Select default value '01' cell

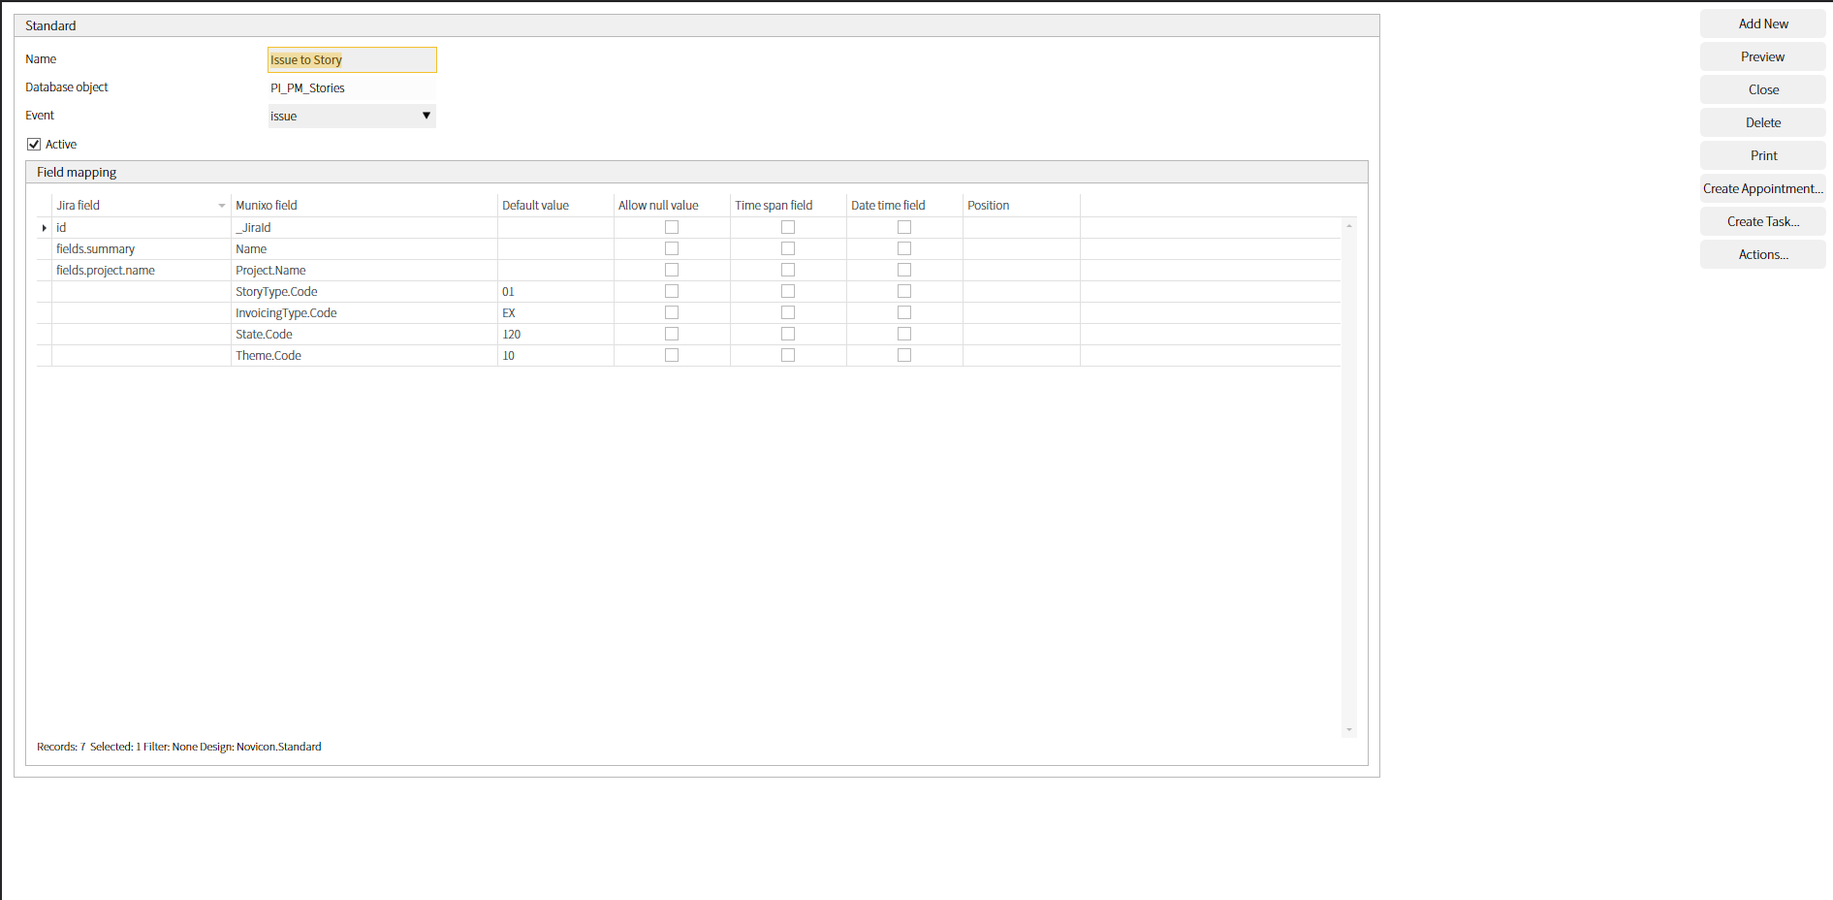tap(555, 292)
